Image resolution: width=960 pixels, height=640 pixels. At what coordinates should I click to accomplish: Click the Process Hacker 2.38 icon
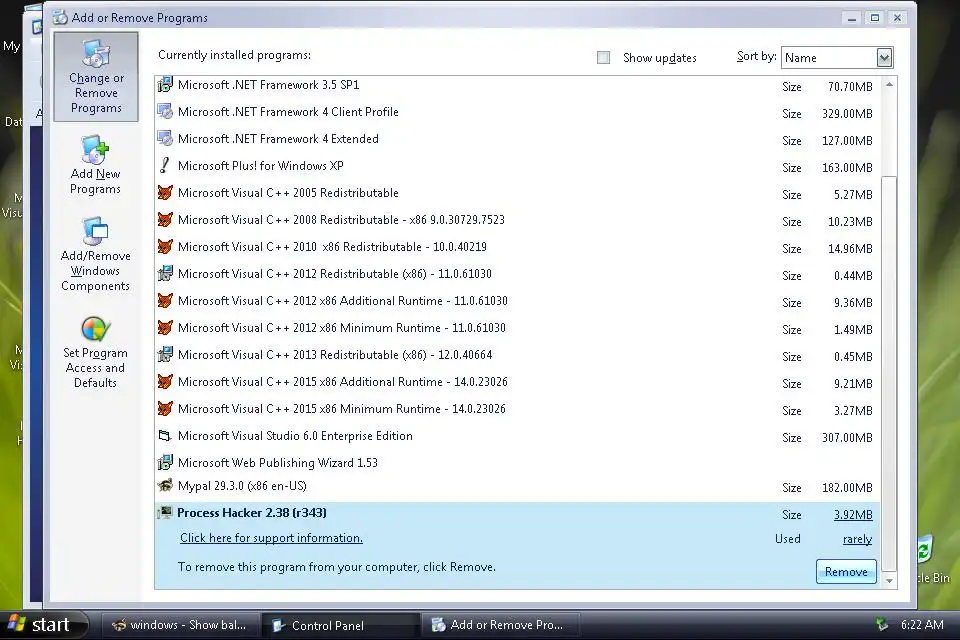tap(165, 513)
